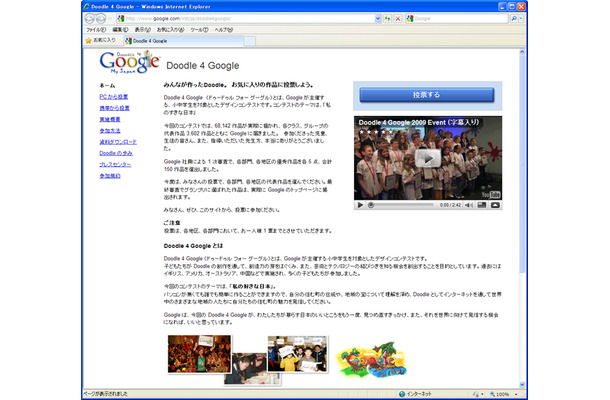
Task: Click the magnifier search button
Action: (x=514, y=18)
